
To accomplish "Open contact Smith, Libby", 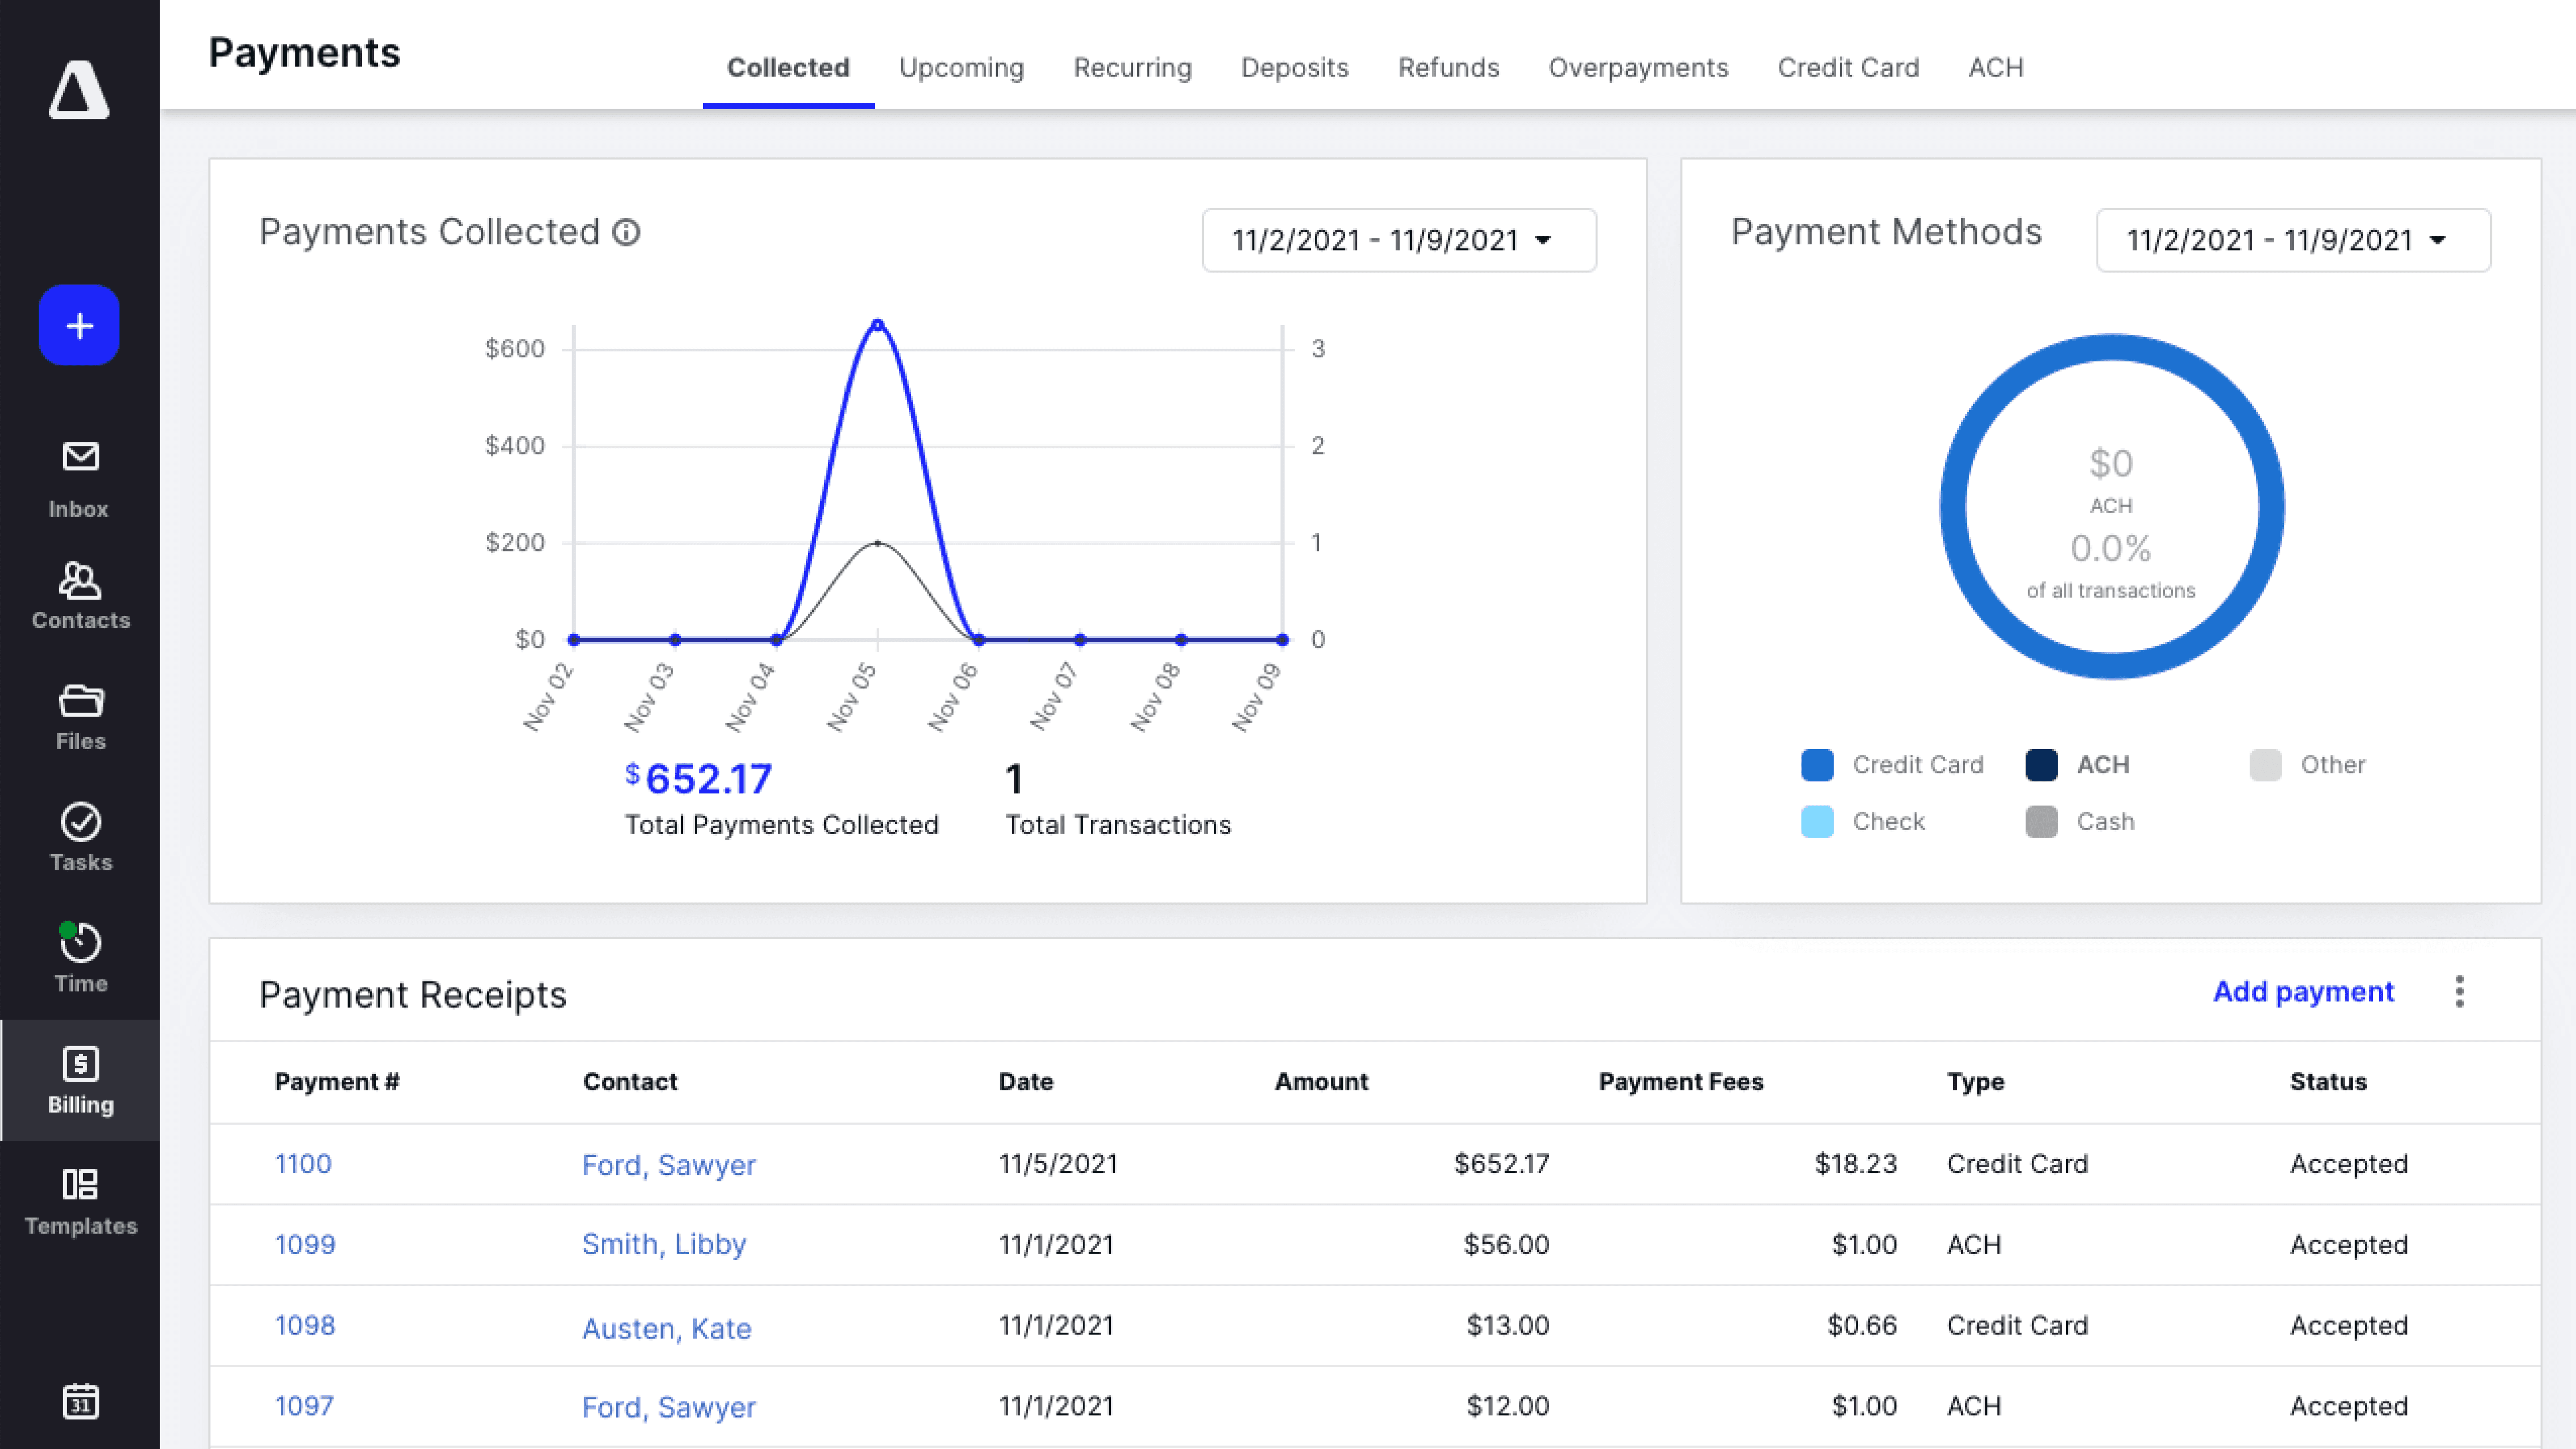I will pyautogui.click(x=664, y=1244).
